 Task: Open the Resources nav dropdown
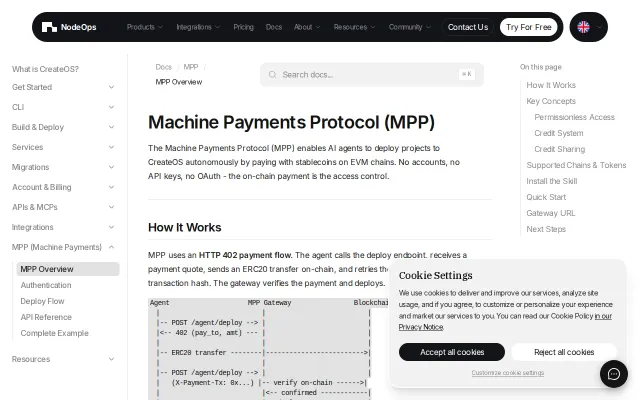click(x=354, y=27)
